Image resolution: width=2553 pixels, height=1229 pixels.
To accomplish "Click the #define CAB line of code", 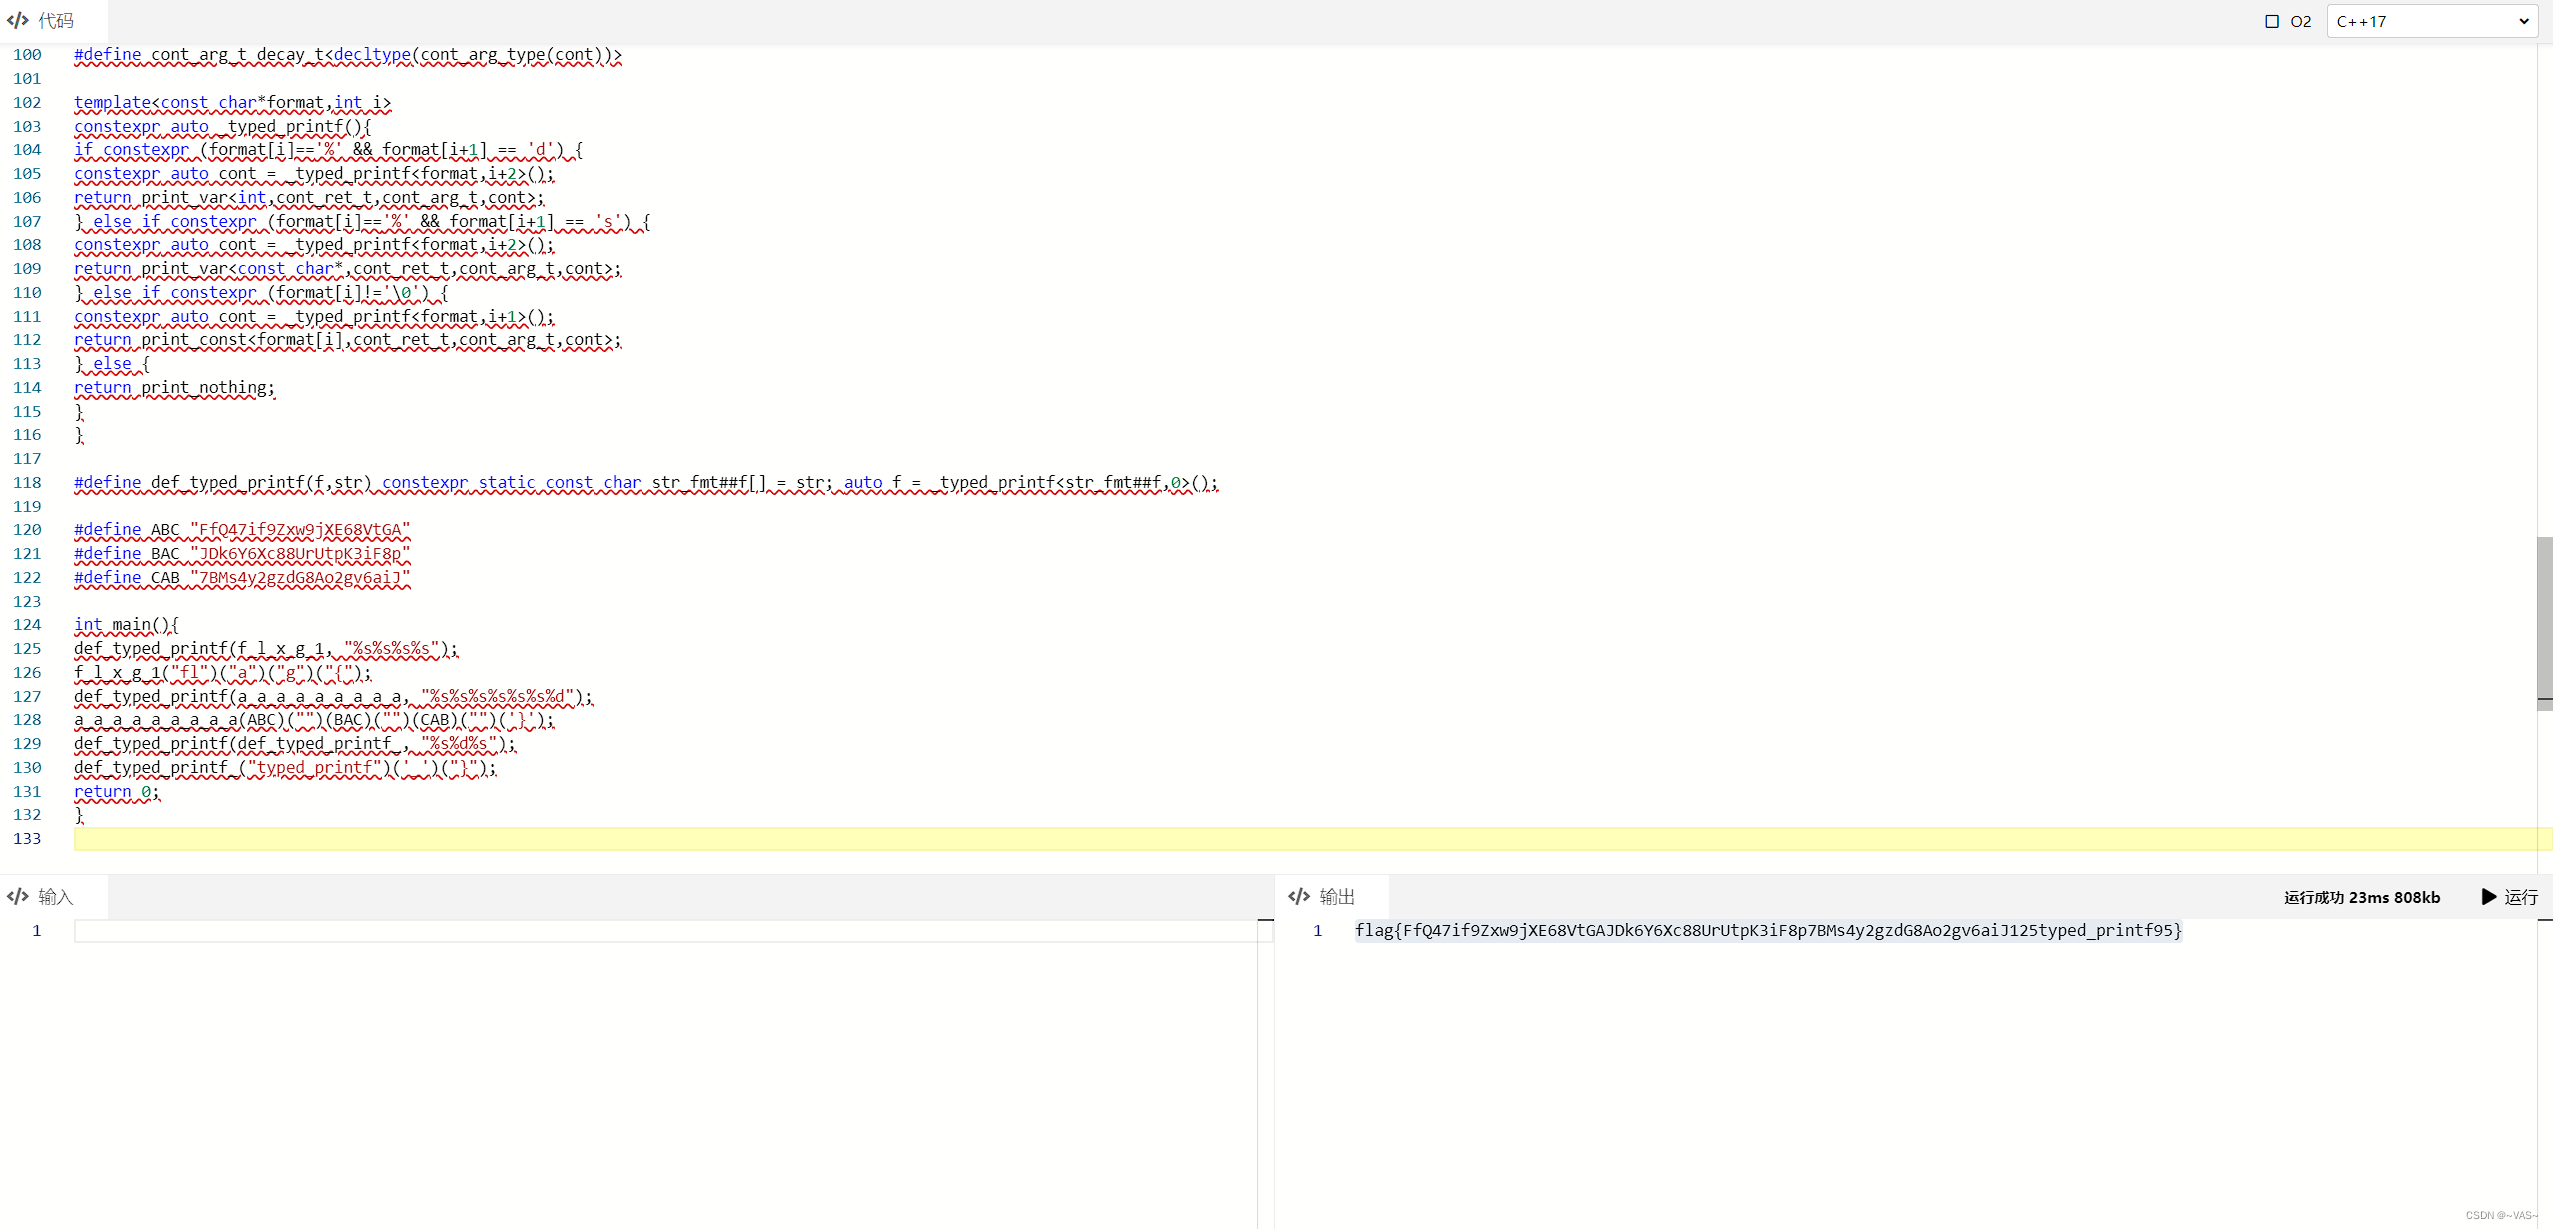I will 242,578.
